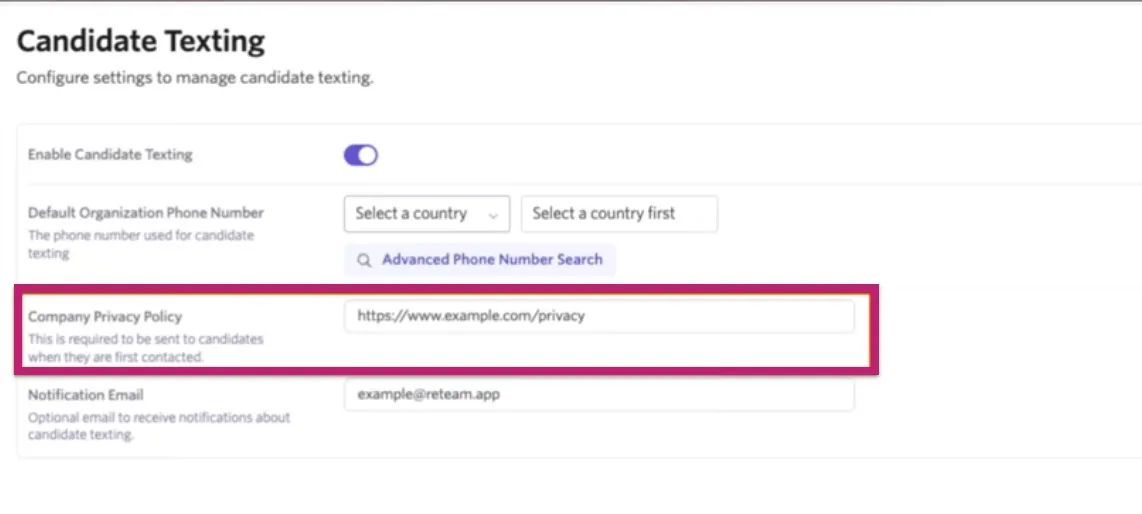Screen dimensions: 1142x514
Task: Click the Enable Candidate Texting label
Action: pos(110,154)
